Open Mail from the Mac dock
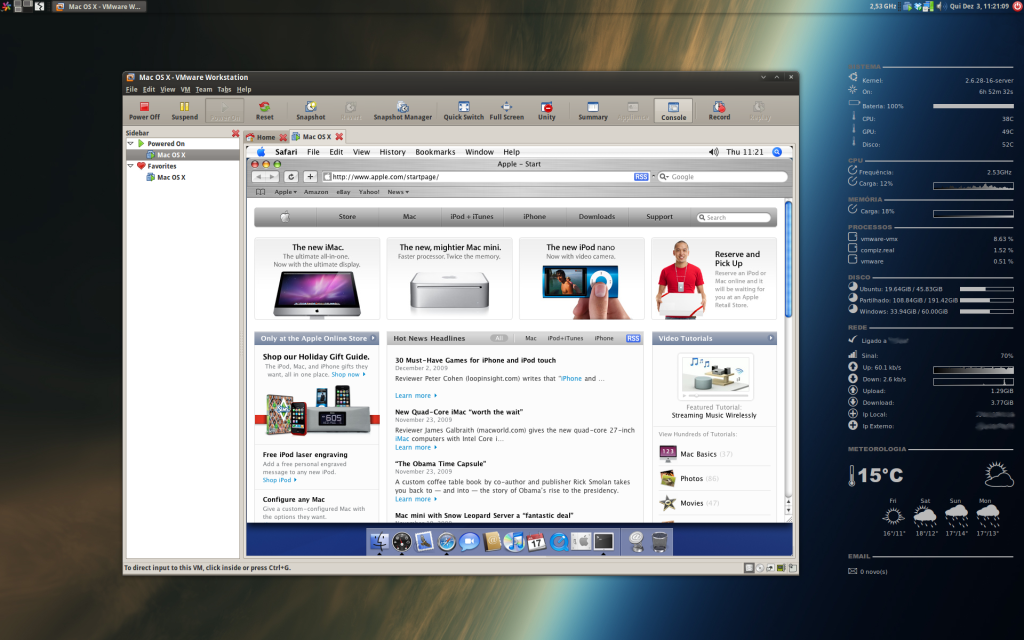Image resolution: width=1024 pixels, height=640 pixels. pyautogui.click(x=424, y=541)
